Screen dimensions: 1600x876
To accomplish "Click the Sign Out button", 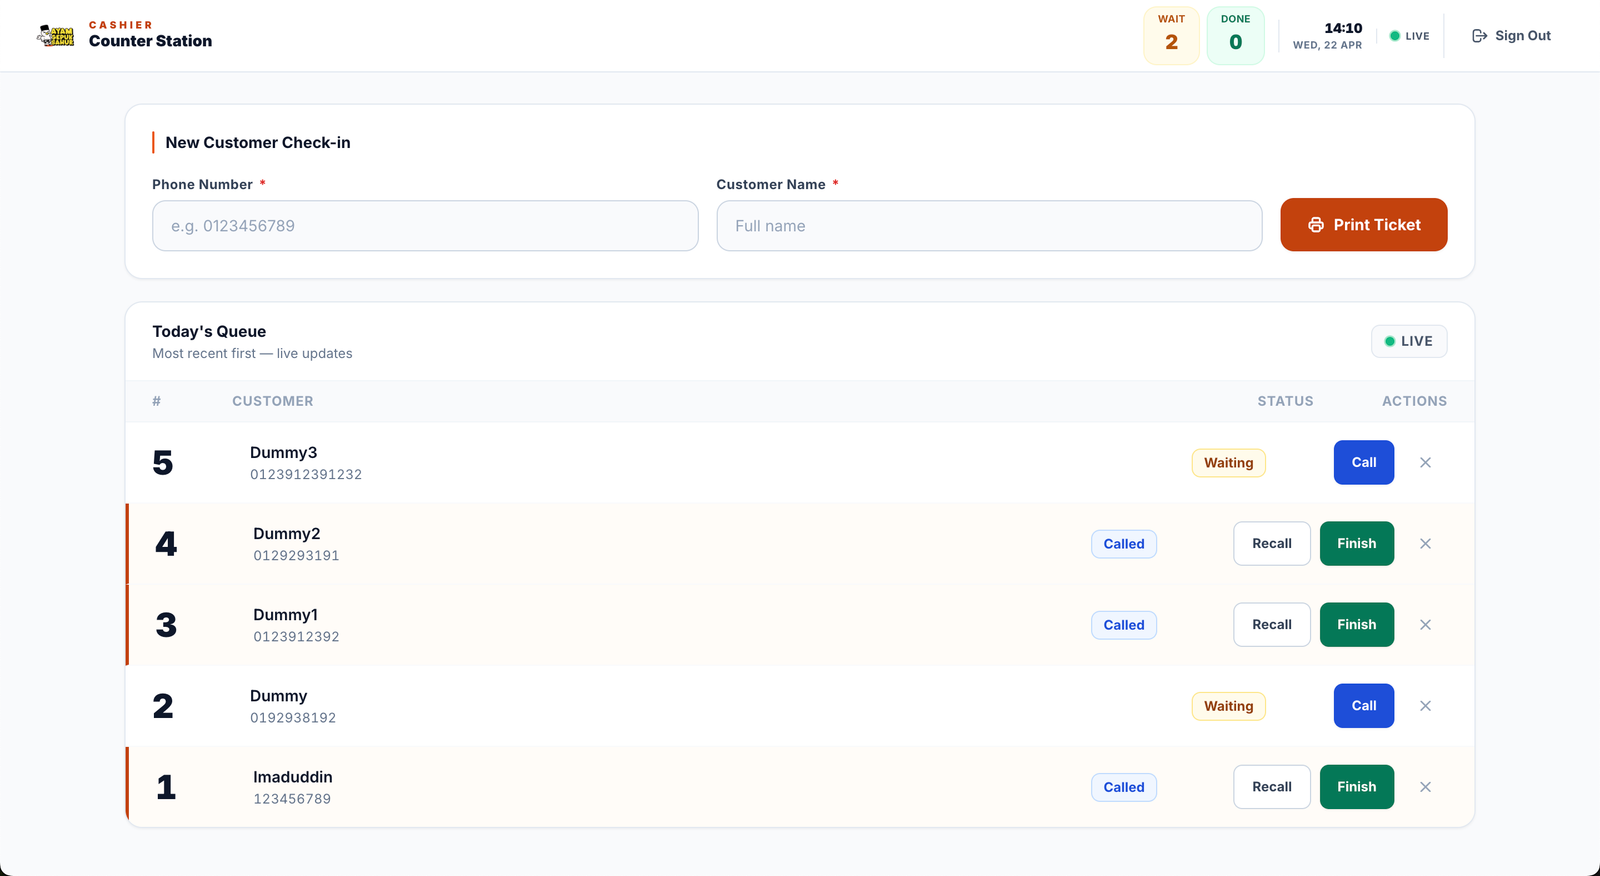I will click(1511, 36).
